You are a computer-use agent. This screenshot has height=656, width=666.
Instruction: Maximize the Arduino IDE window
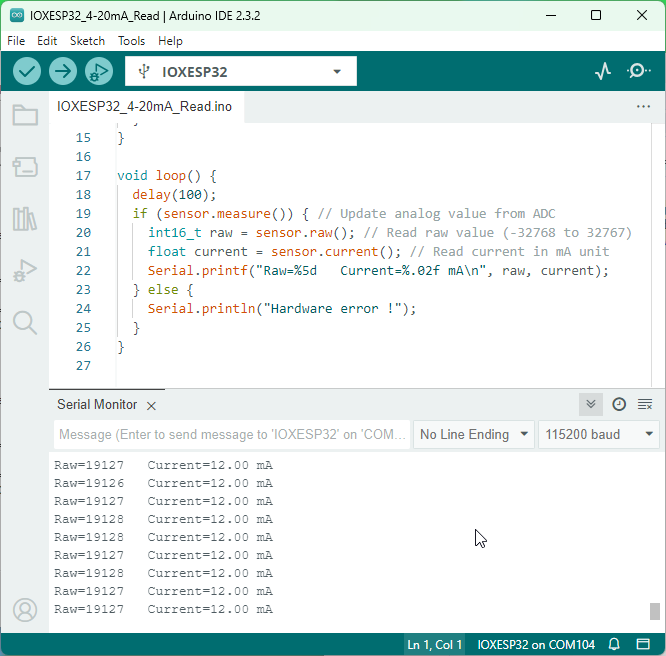[x=596, y=15]
